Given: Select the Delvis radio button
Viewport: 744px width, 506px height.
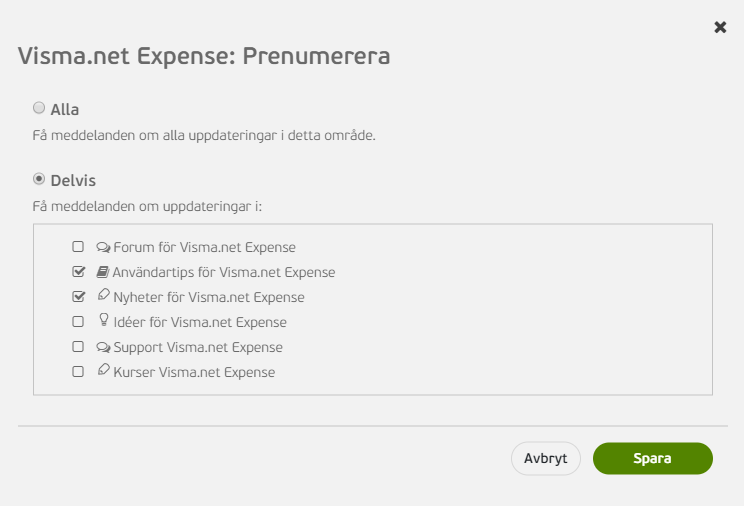Looking at the screenshot, I should coord(39,179).
